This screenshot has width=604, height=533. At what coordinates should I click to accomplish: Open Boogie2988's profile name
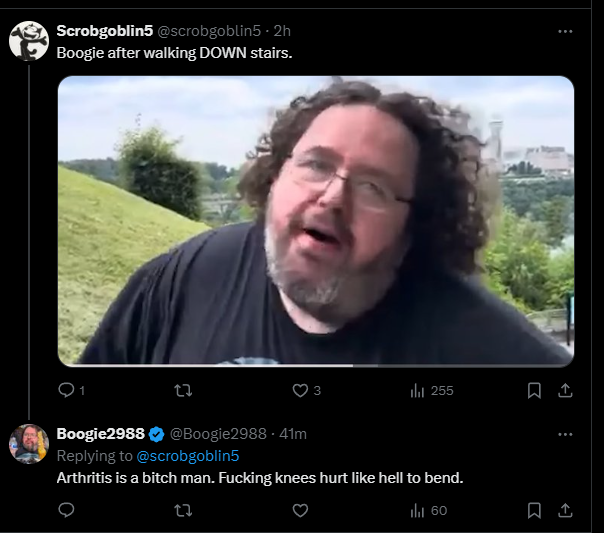[101, 434]
